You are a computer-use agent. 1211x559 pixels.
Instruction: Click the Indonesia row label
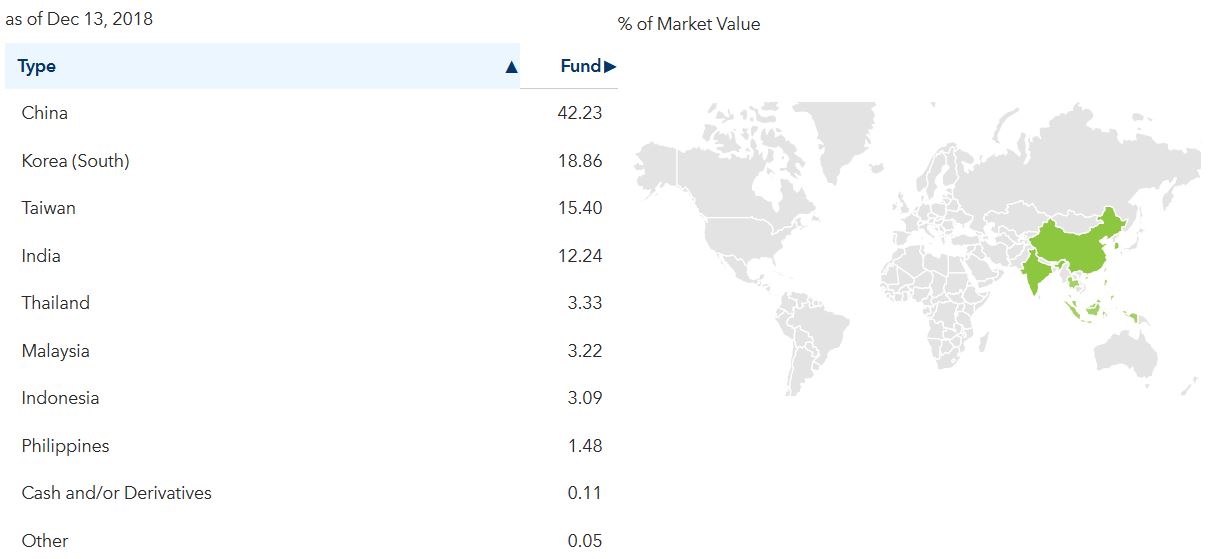tap(60, 398)
